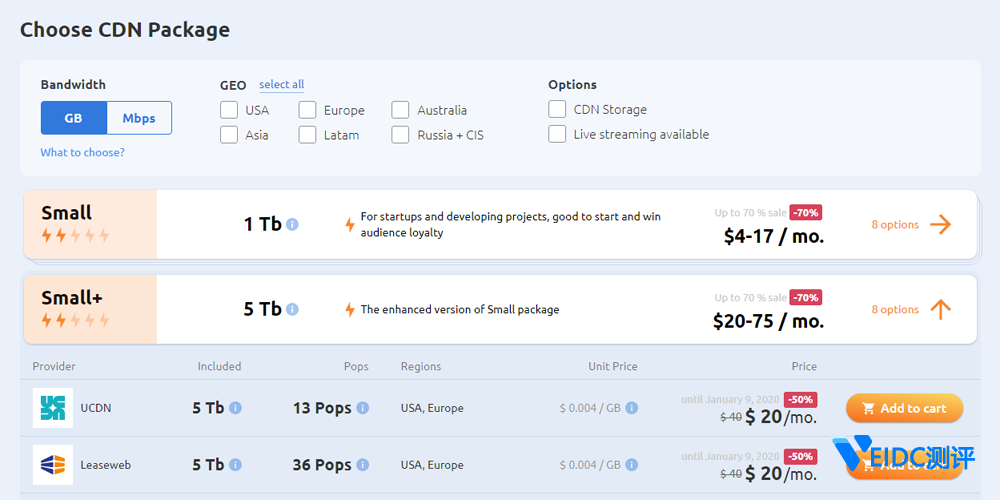Viewport: 1000px width, 500px height.
Task: Click info icon next to Small+ 5 Tb
Action: click(292, 310)
